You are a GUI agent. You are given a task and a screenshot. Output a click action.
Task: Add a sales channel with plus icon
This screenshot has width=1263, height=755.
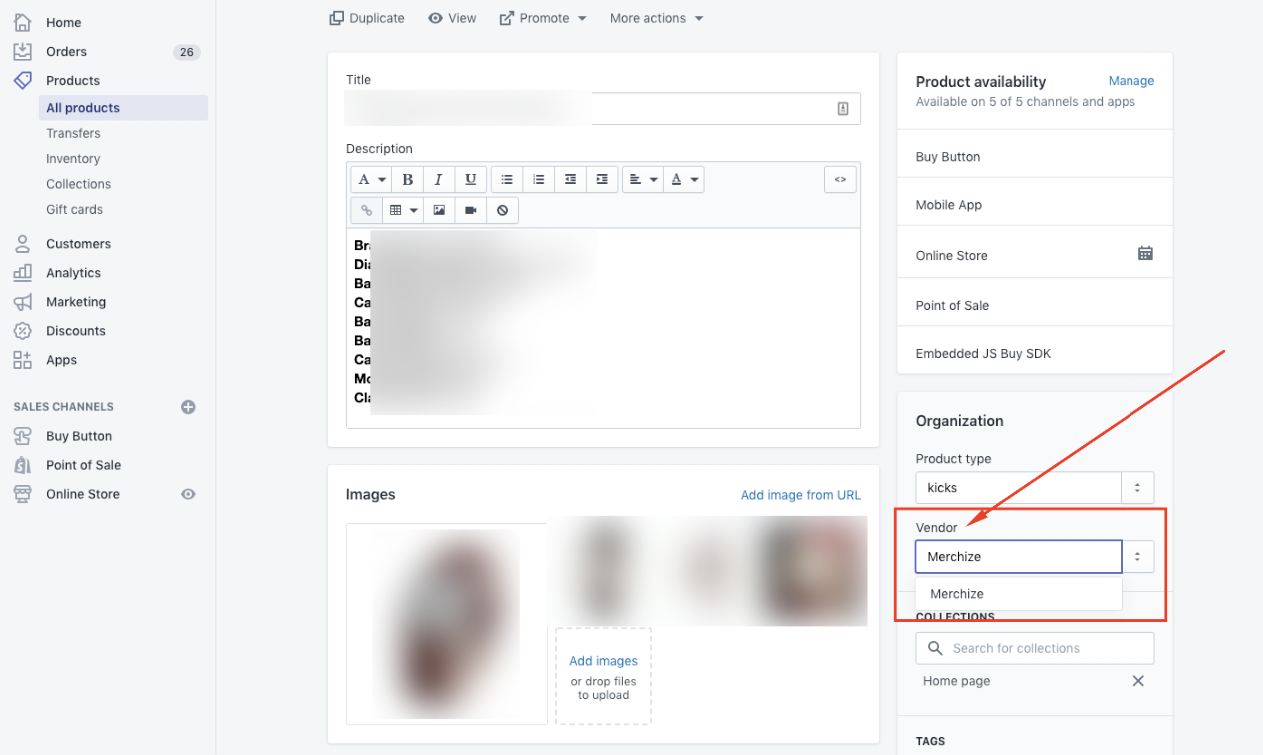point(188,407)
